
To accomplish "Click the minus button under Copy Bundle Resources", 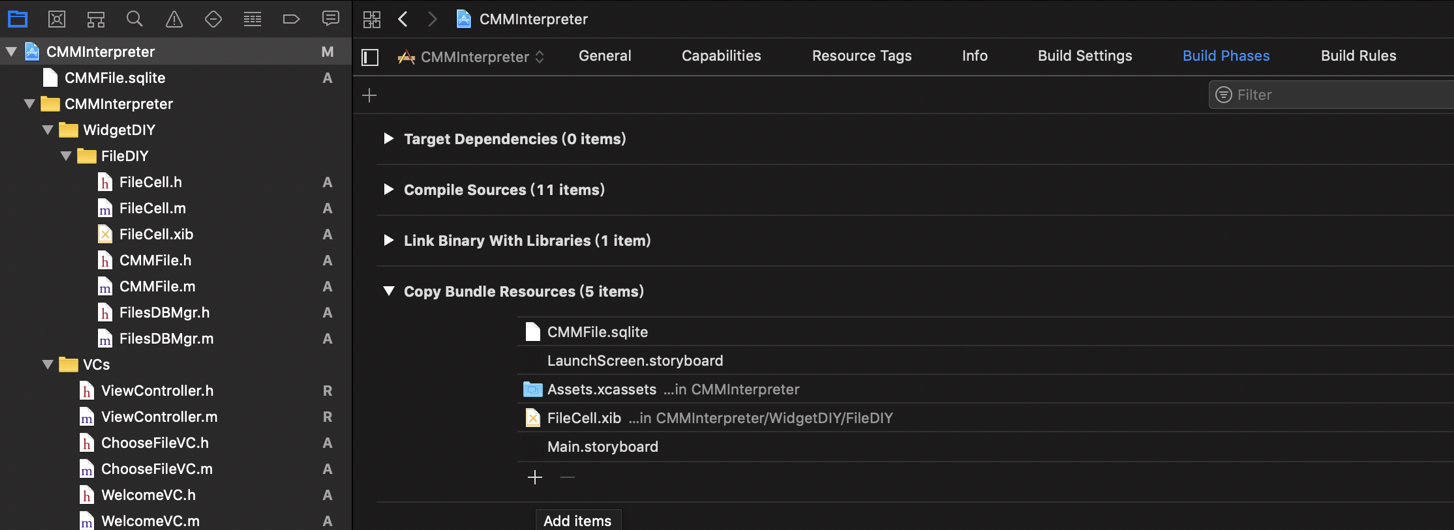I will [567, 478].
